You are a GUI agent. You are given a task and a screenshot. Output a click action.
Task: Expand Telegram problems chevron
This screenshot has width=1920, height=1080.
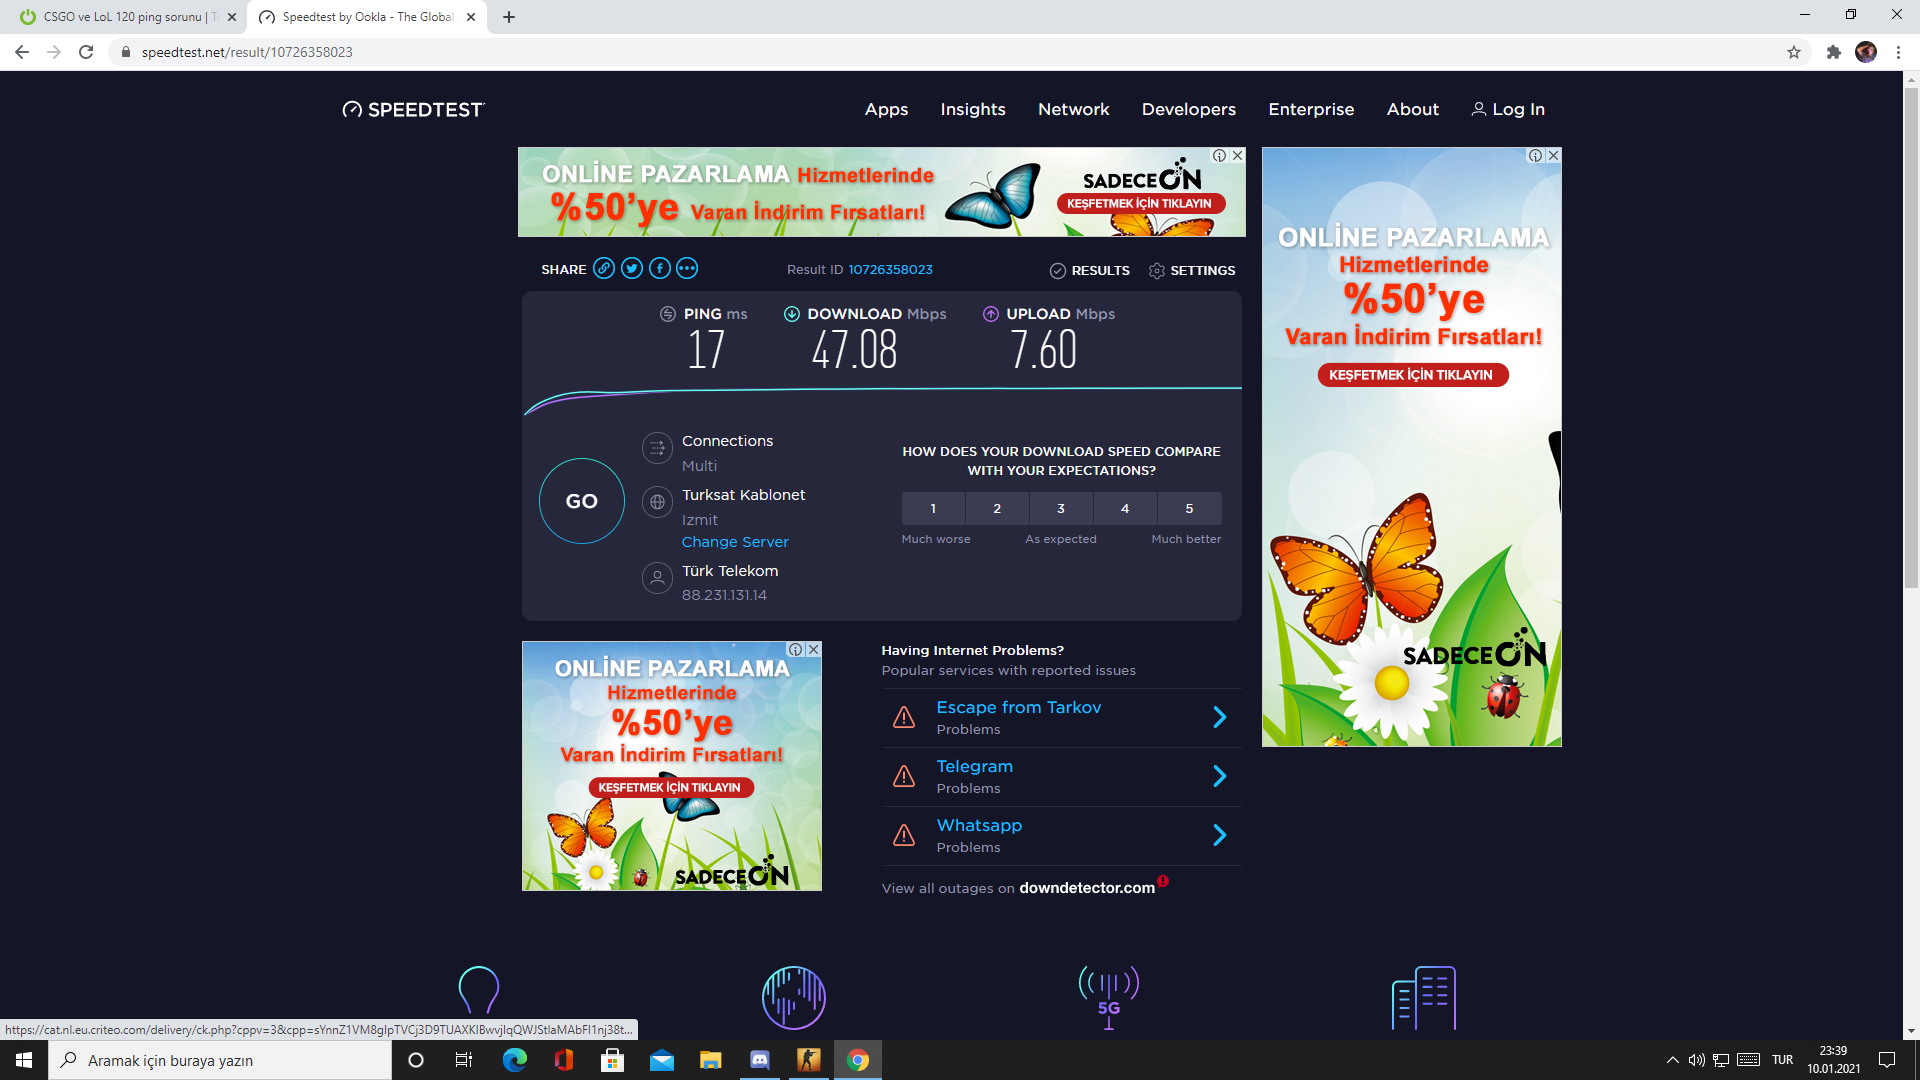click(x=1219, y=776)
